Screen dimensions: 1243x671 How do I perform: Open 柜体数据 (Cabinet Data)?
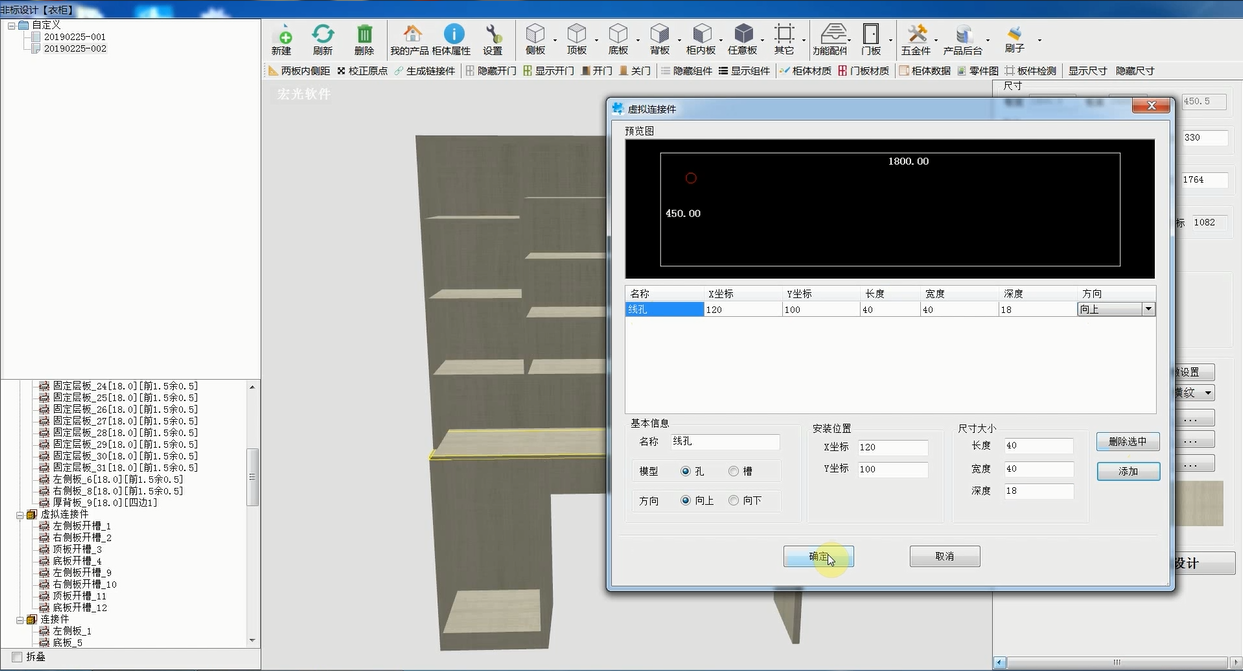coord(925,71)
